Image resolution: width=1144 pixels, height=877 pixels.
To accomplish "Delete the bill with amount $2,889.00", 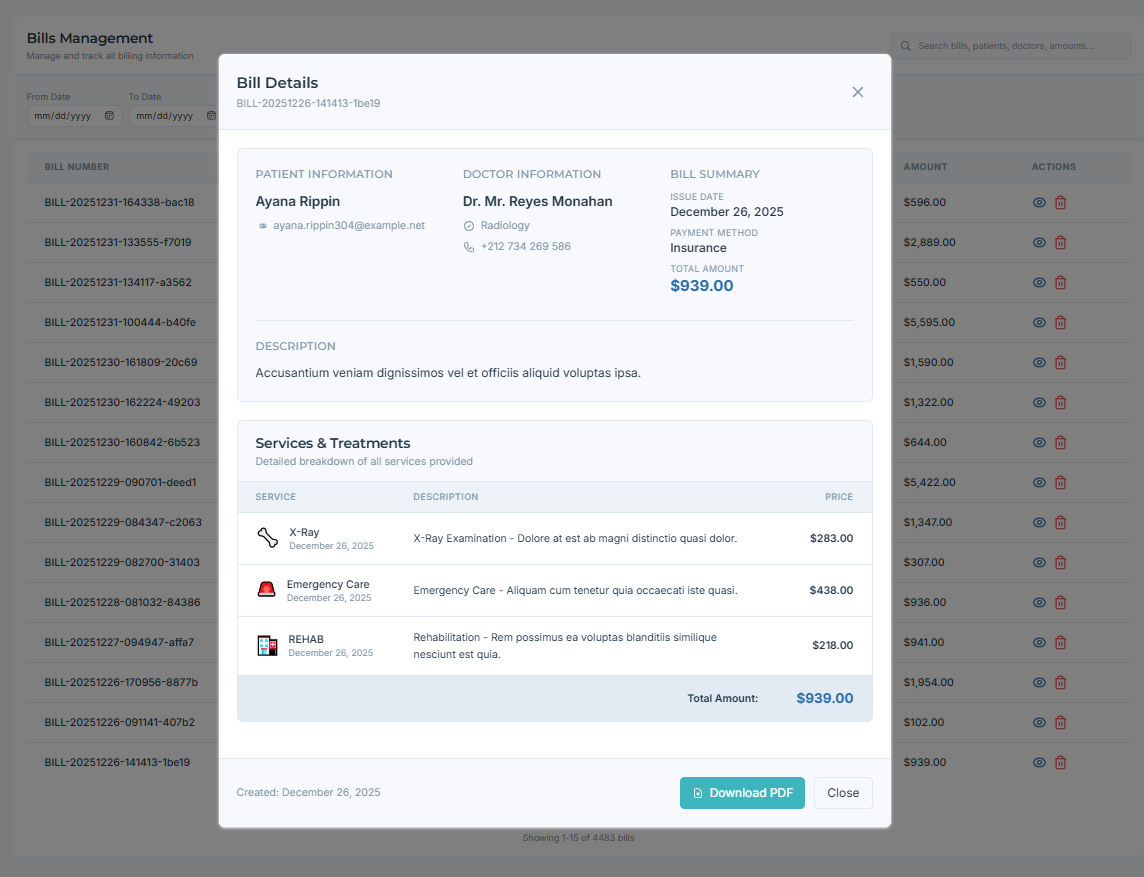I will tap(1061, 243).
